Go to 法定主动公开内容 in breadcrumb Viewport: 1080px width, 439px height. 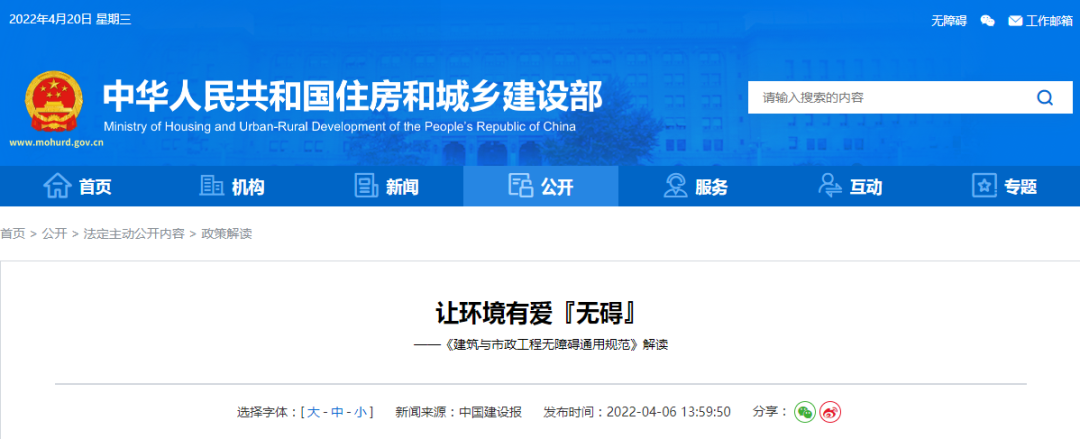(134, 234)
